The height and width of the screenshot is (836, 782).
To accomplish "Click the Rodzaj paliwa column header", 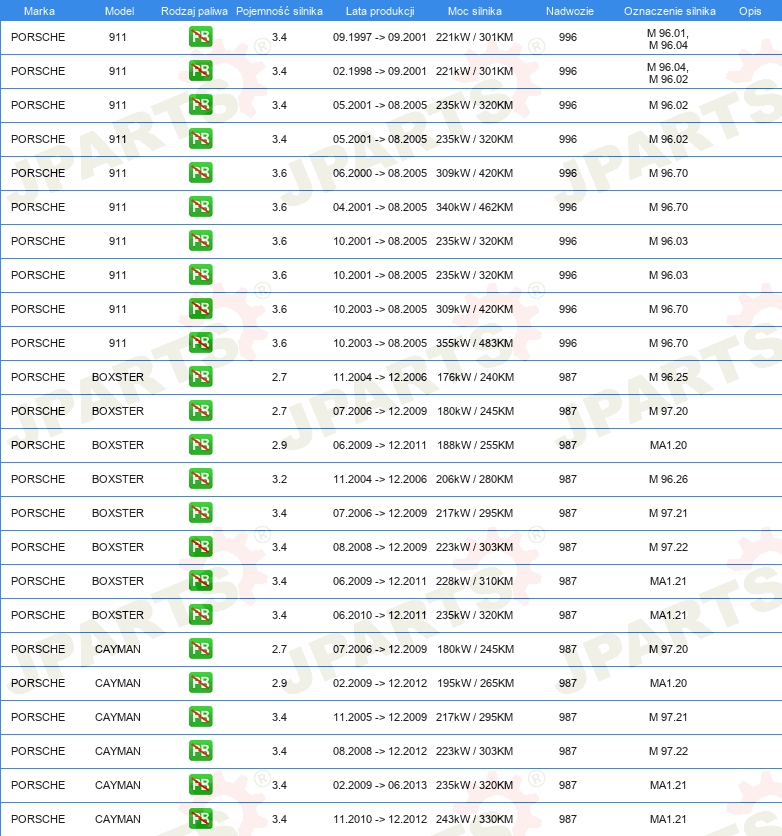I will (x=194, y=11).
